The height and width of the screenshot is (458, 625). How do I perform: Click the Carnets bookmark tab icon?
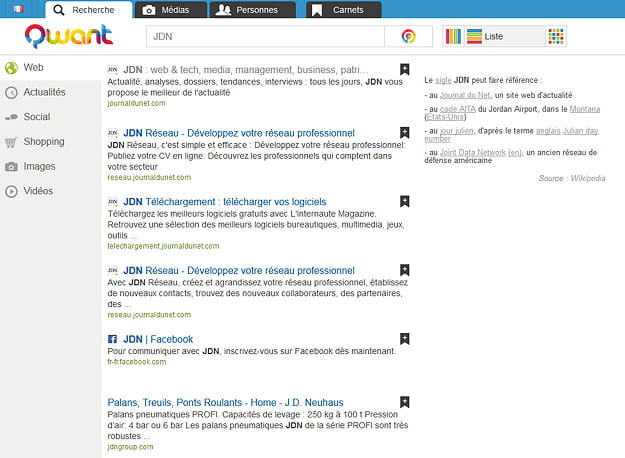(317, 10)
